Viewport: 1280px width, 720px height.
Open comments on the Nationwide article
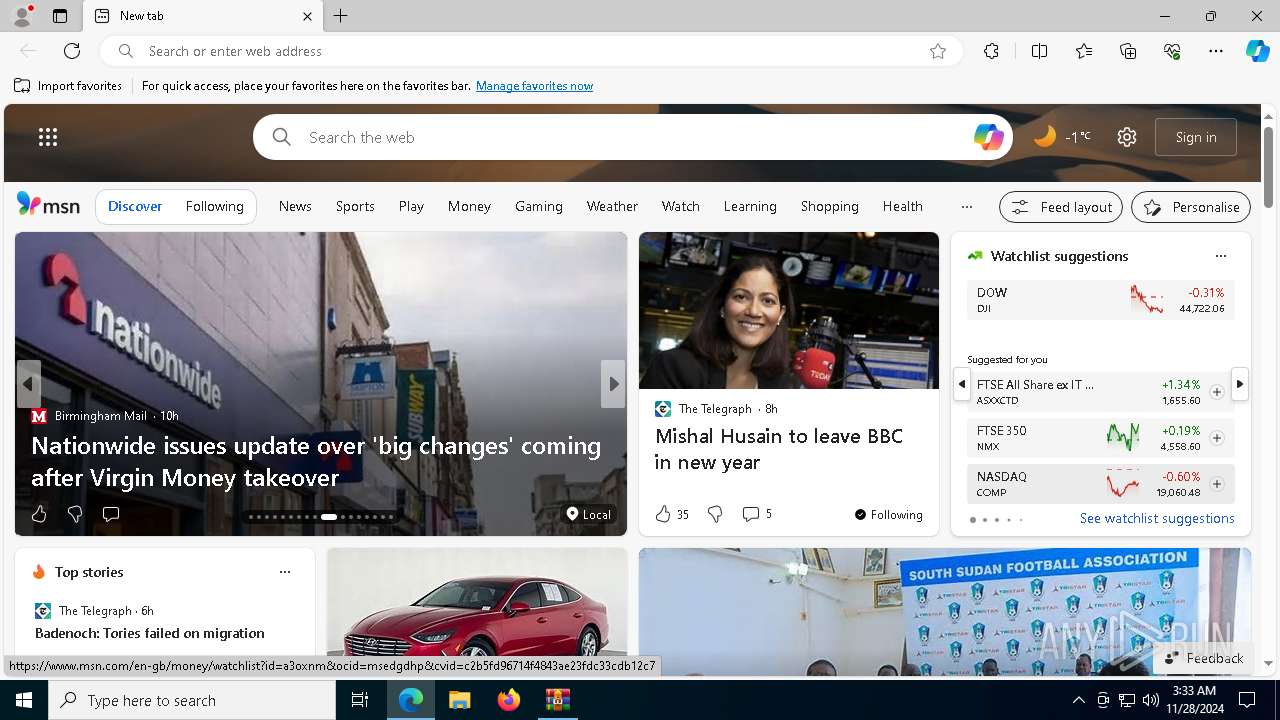point(111,514)
